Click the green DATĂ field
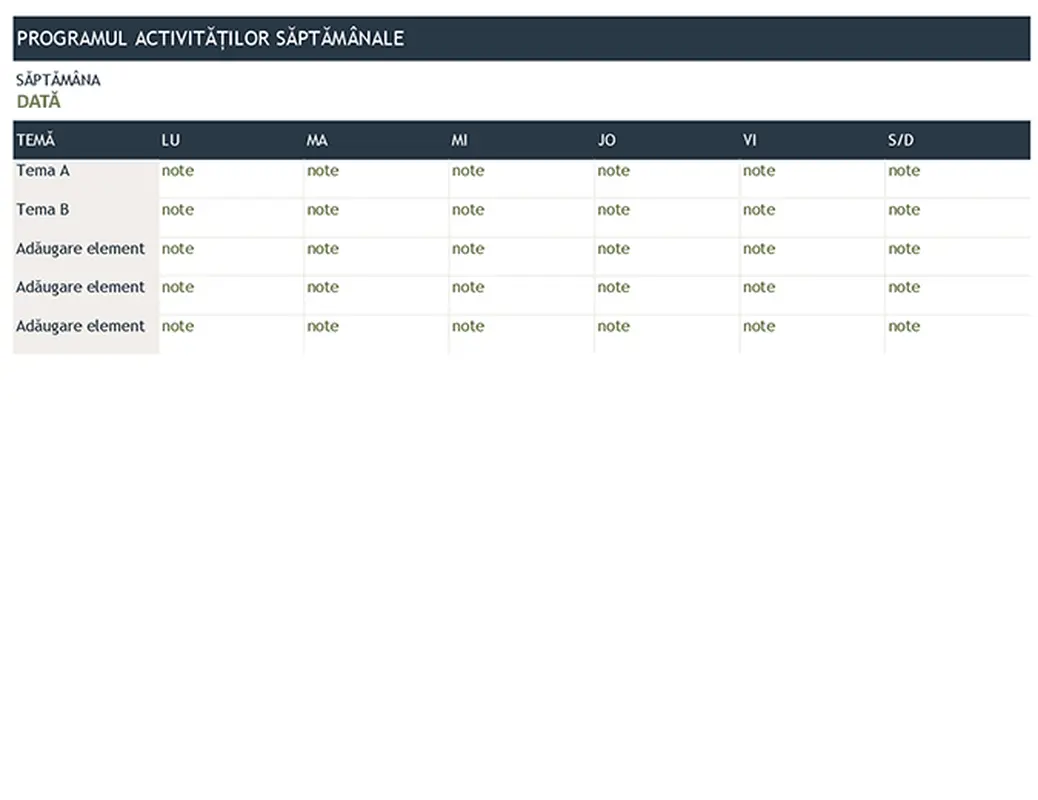This screenshot has height=800, width=1038. [38, 101]
